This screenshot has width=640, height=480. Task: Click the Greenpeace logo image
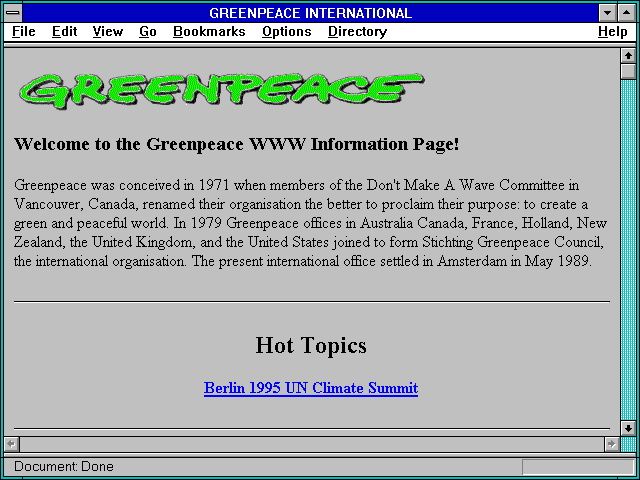click(222, 91)
